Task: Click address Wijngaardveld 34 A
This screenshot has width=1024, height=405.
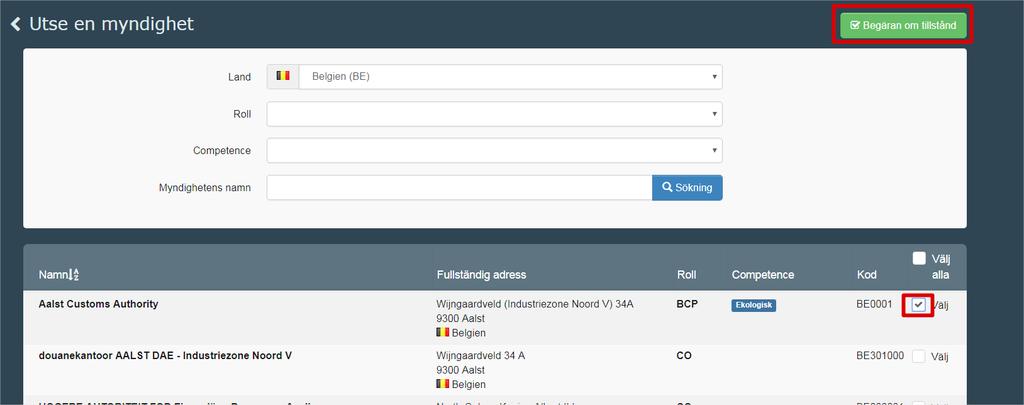Action: [481, 356]
